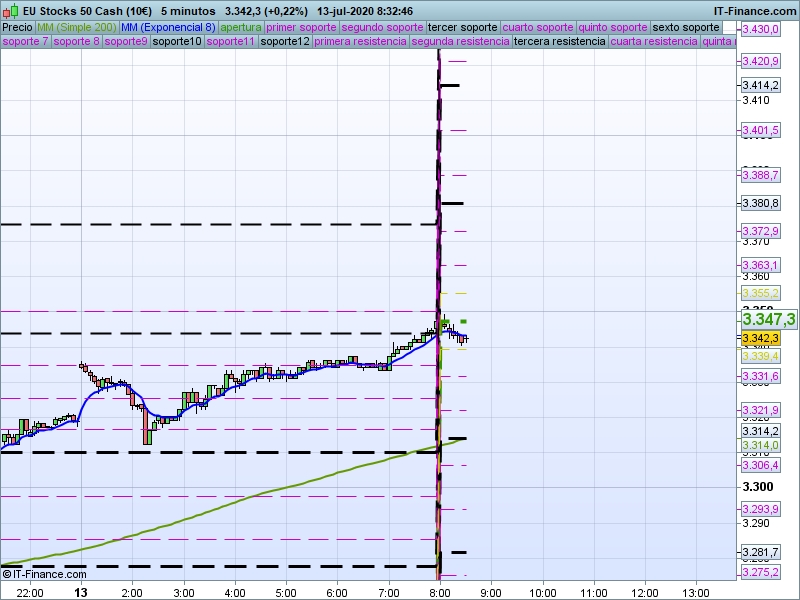Click the green 3.347,3 price tag
This screenshot has width=800, height=600.
768,319
